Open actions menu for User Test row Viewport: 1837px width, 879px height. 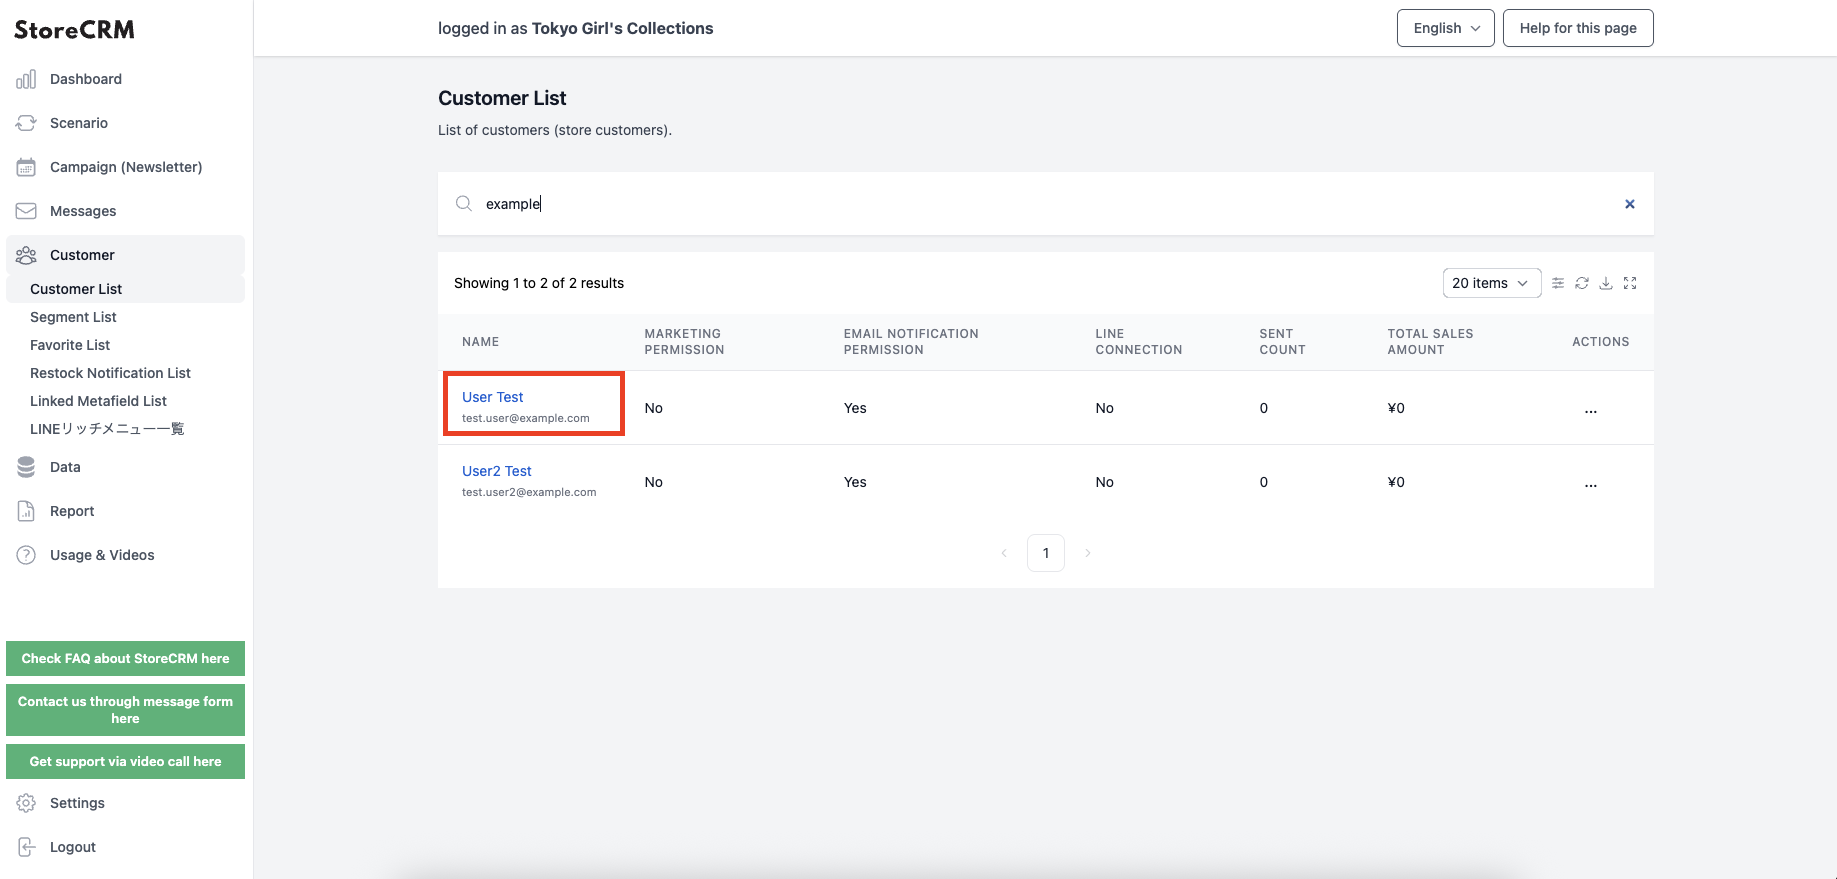(1591, 408)
